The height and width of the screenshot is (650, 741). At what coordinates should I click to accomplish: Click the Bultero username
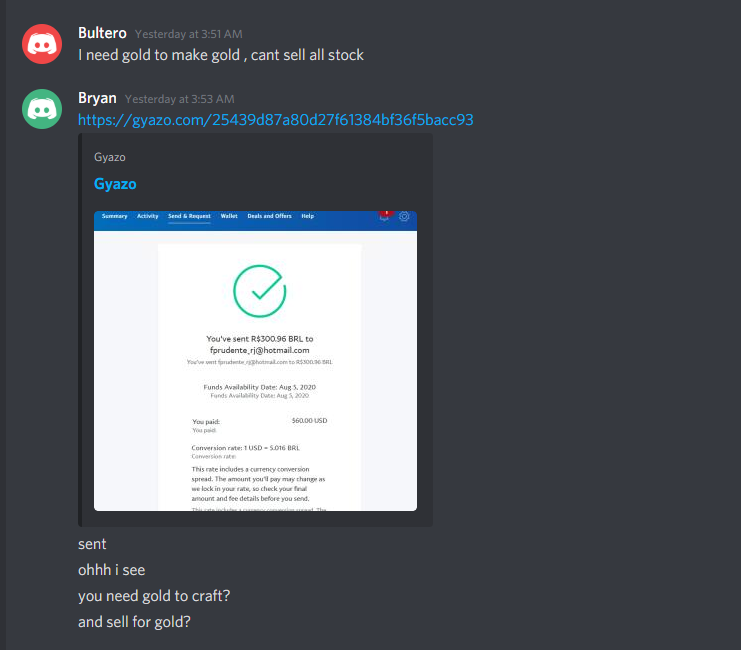pos(102,33)
